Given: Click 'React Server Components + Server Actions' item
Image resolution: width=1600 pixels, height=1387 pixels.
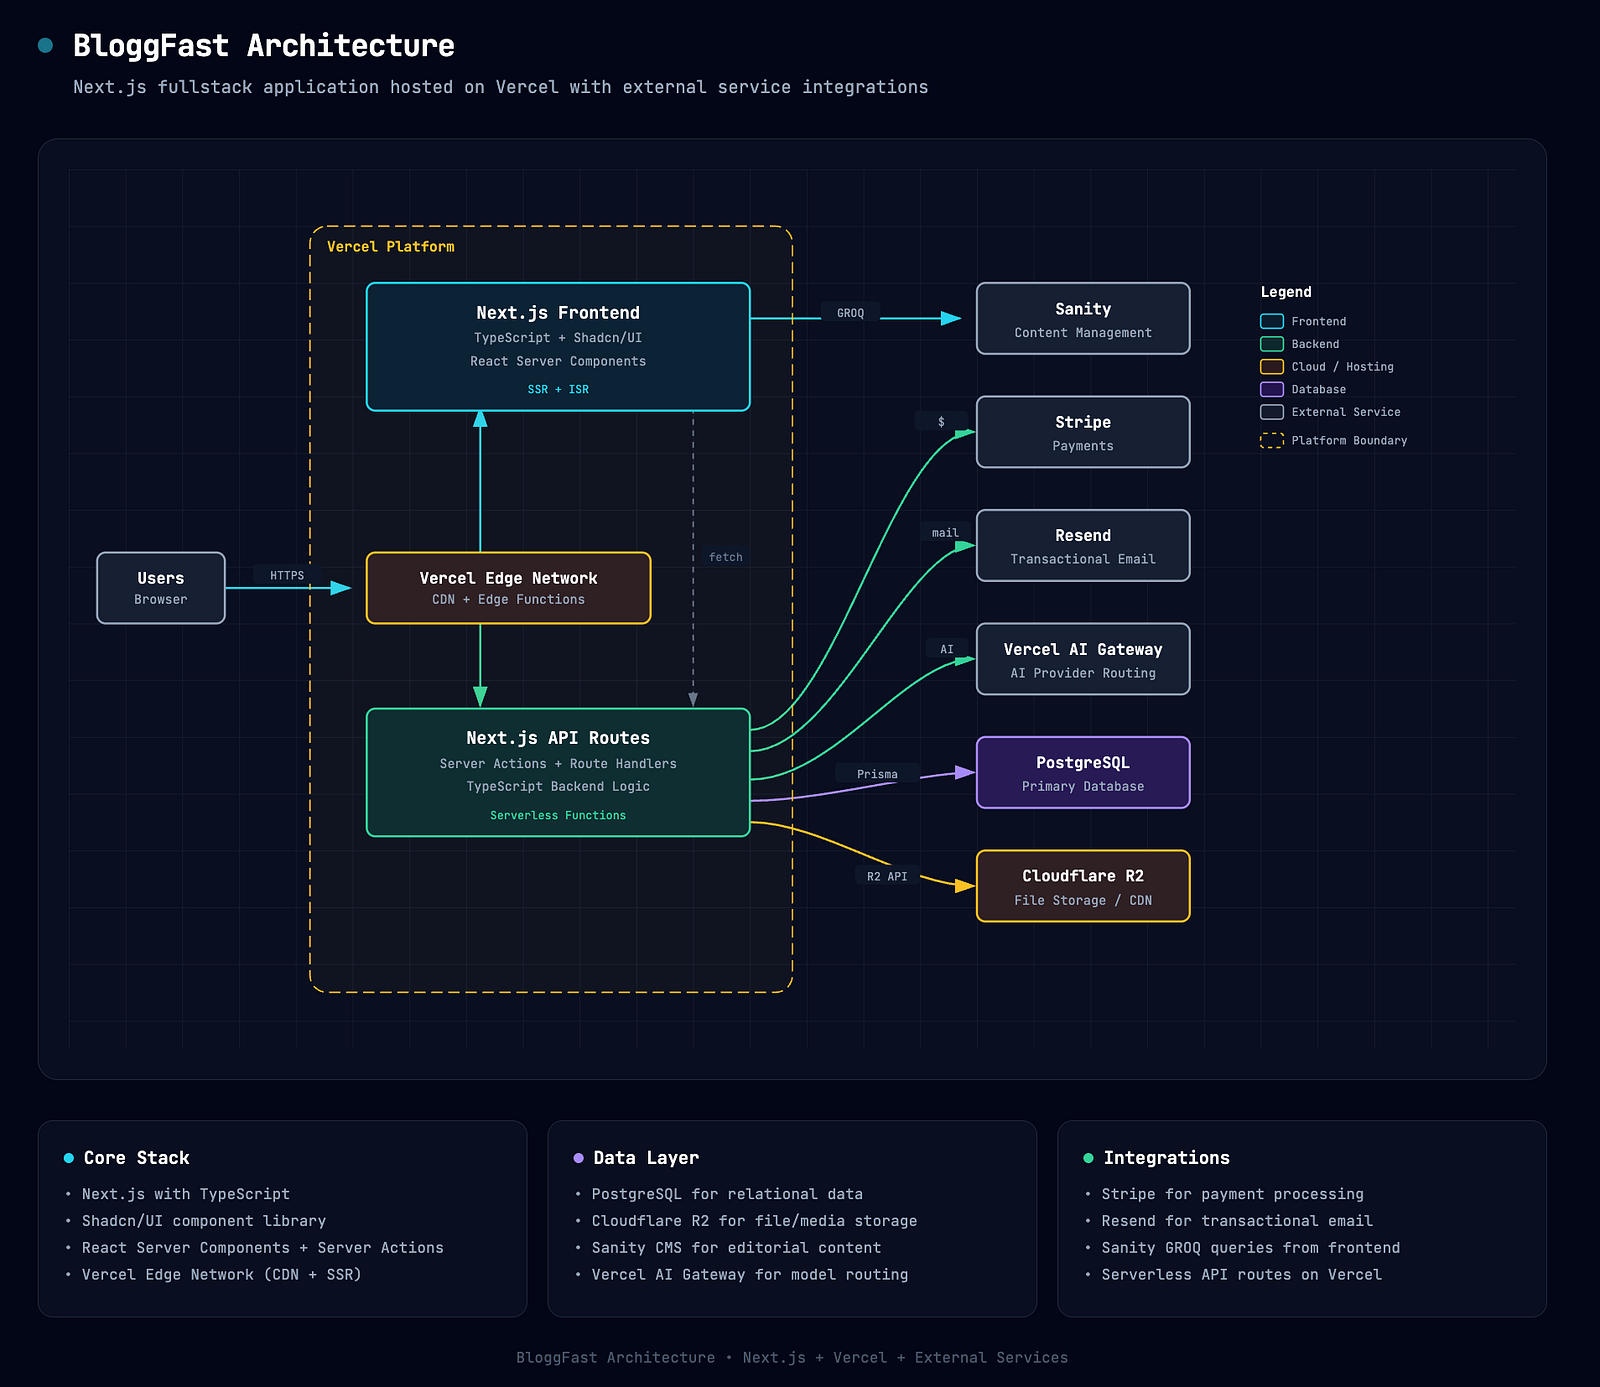Looking at the screenshot, I should (x=263, y=1248).
